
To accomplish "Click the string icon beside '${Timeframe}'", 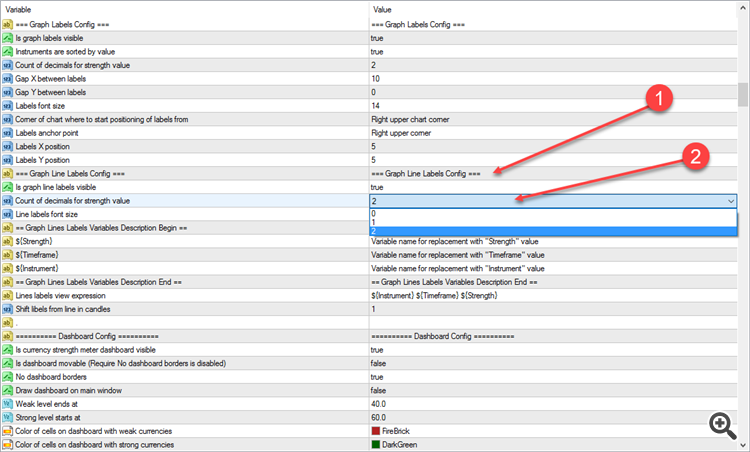I will pos(7,255).
